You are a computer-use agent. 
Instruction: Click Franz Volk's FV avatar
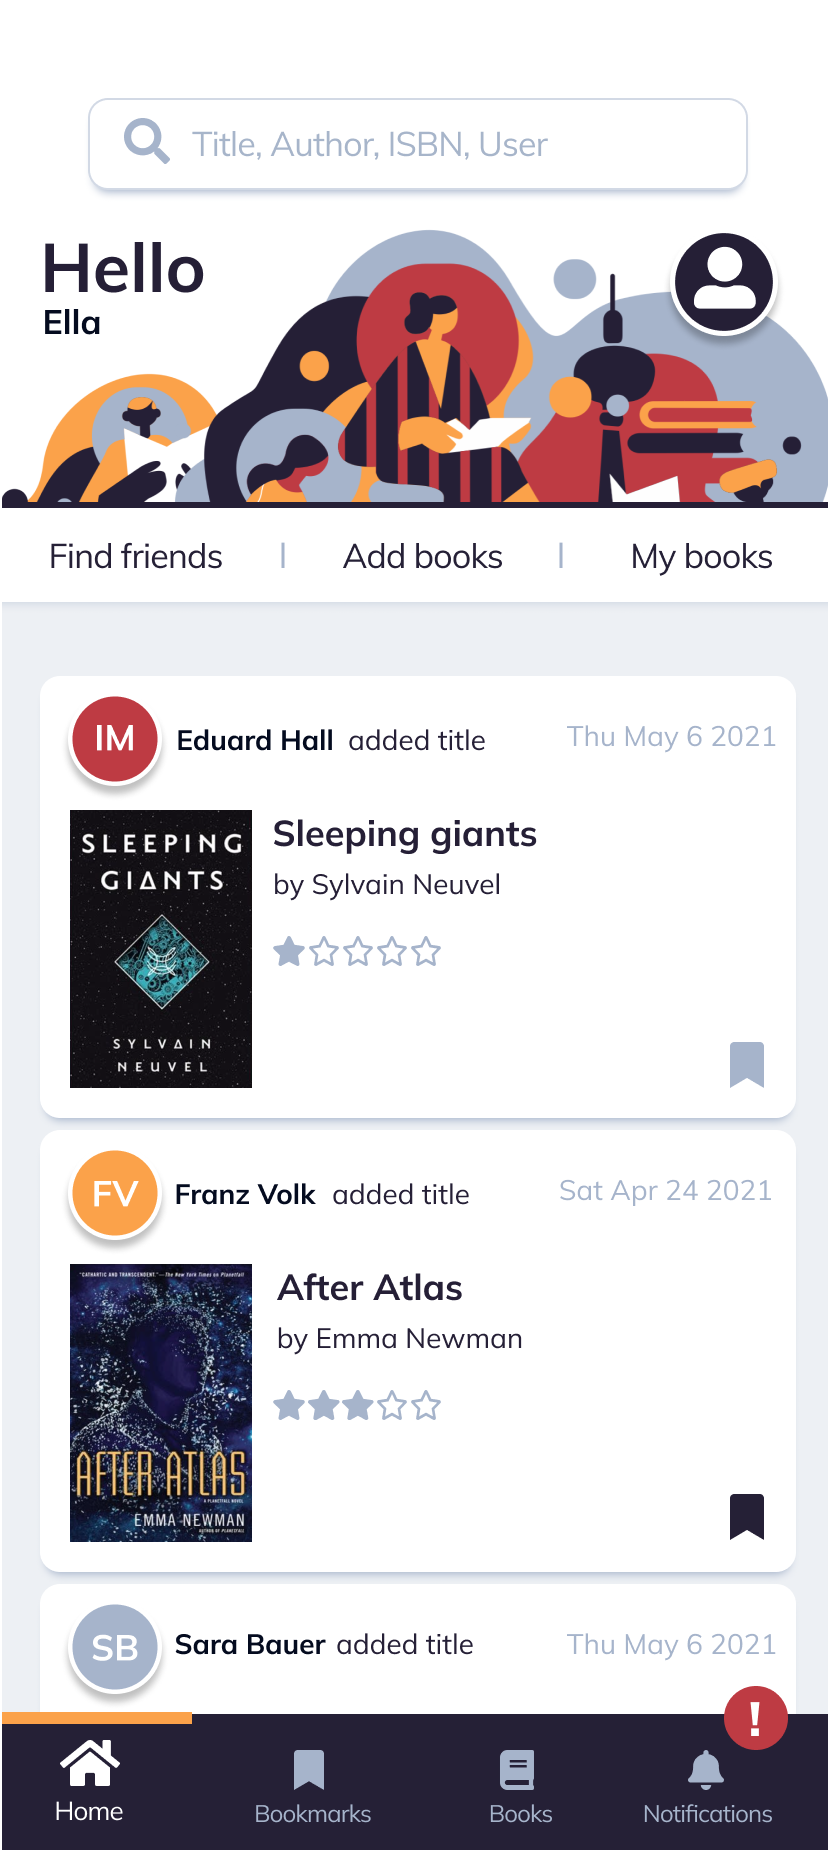coord(115,1193)
